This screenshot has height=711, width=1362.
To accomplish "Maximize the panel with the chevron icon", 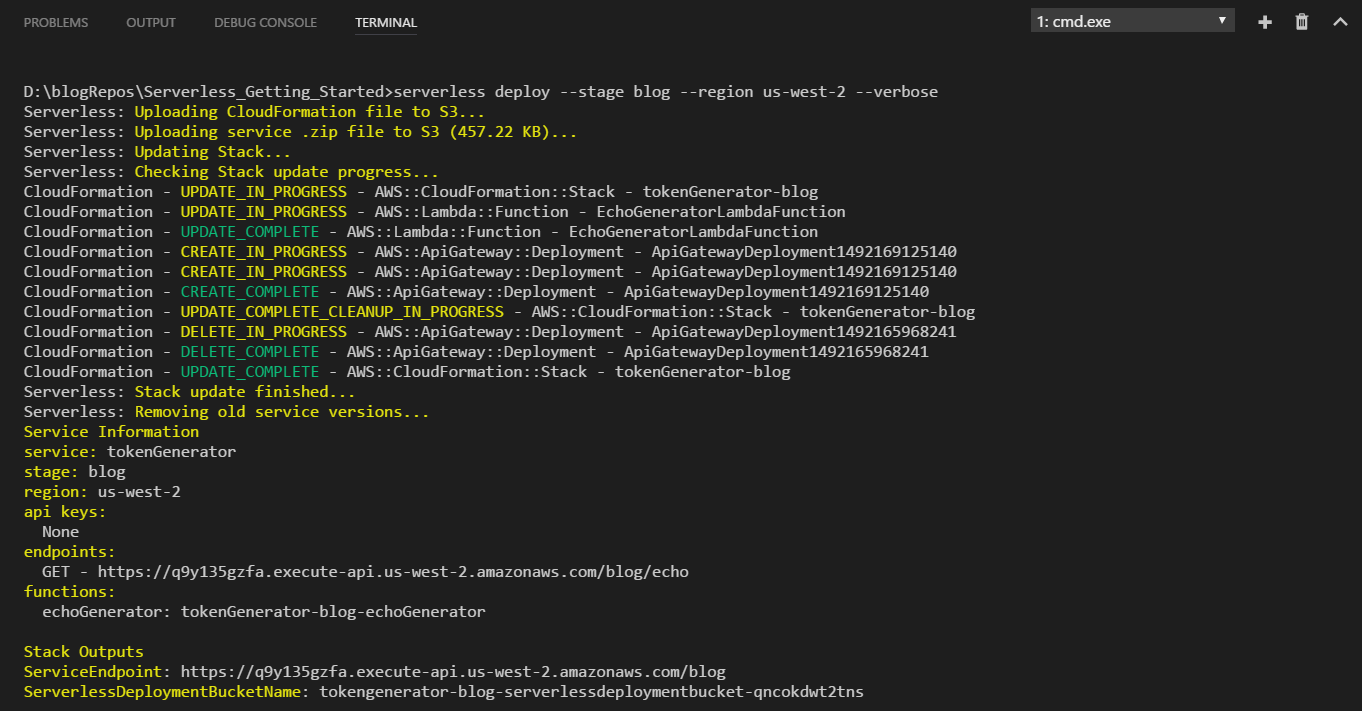I will pyautogui.click(x=1340, y=22).
